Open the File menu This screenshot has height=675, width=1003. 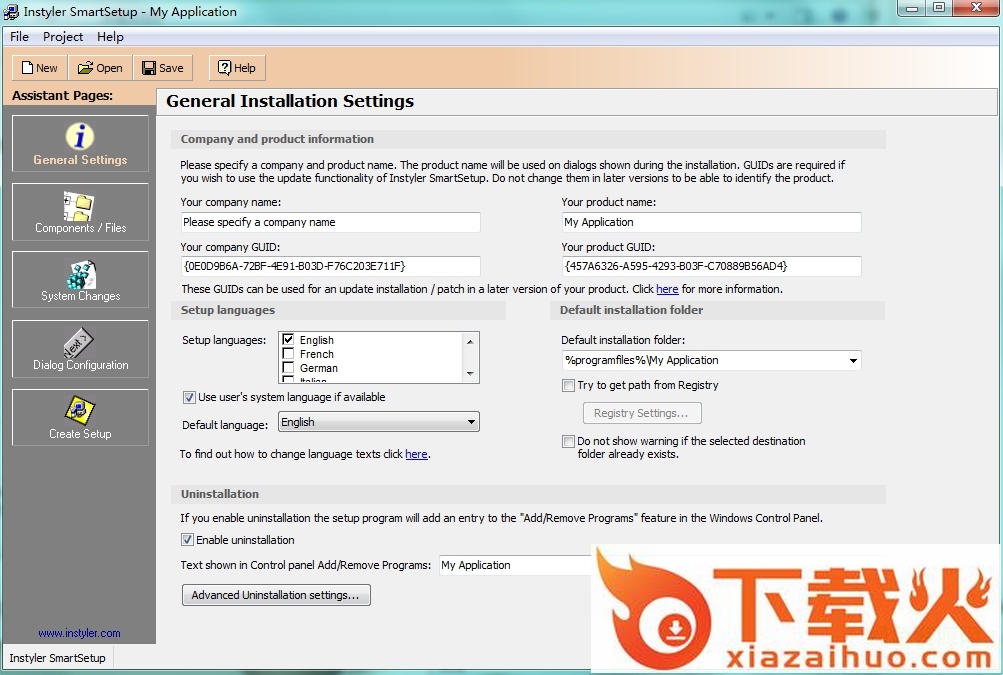click(19, 36)
